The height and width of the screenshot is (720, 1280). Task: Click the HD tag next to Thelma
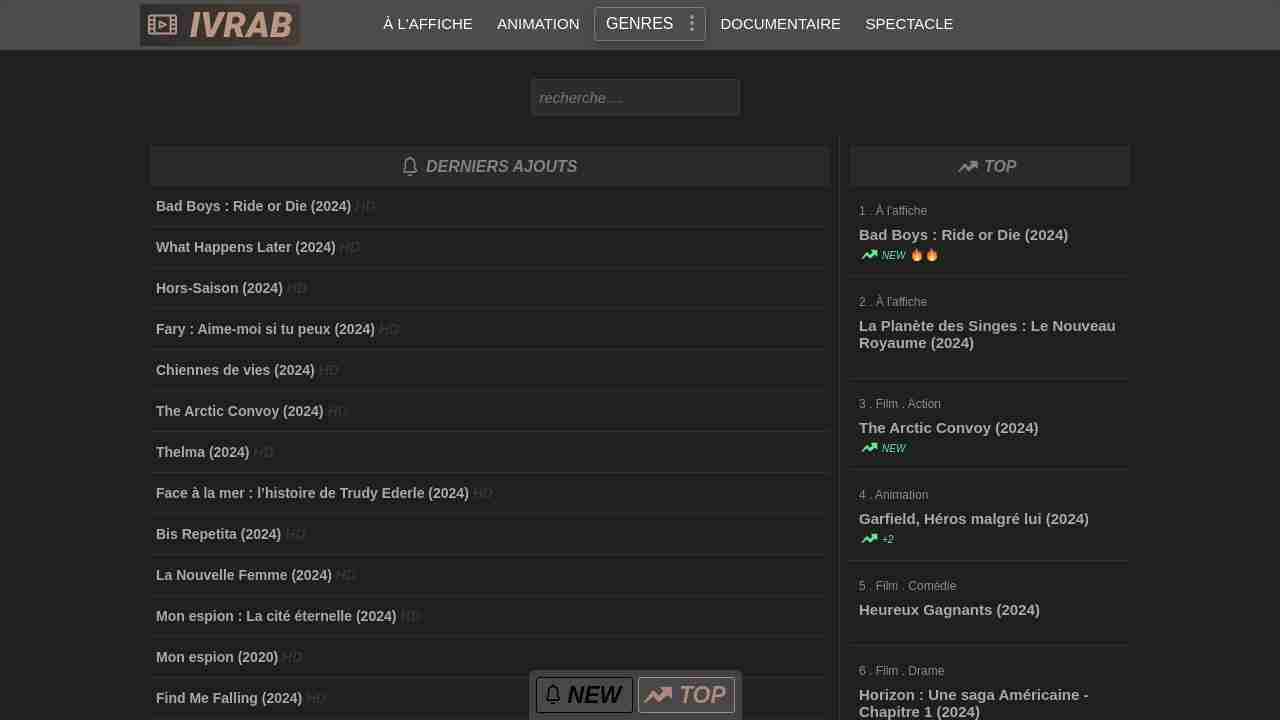(263, 452)
